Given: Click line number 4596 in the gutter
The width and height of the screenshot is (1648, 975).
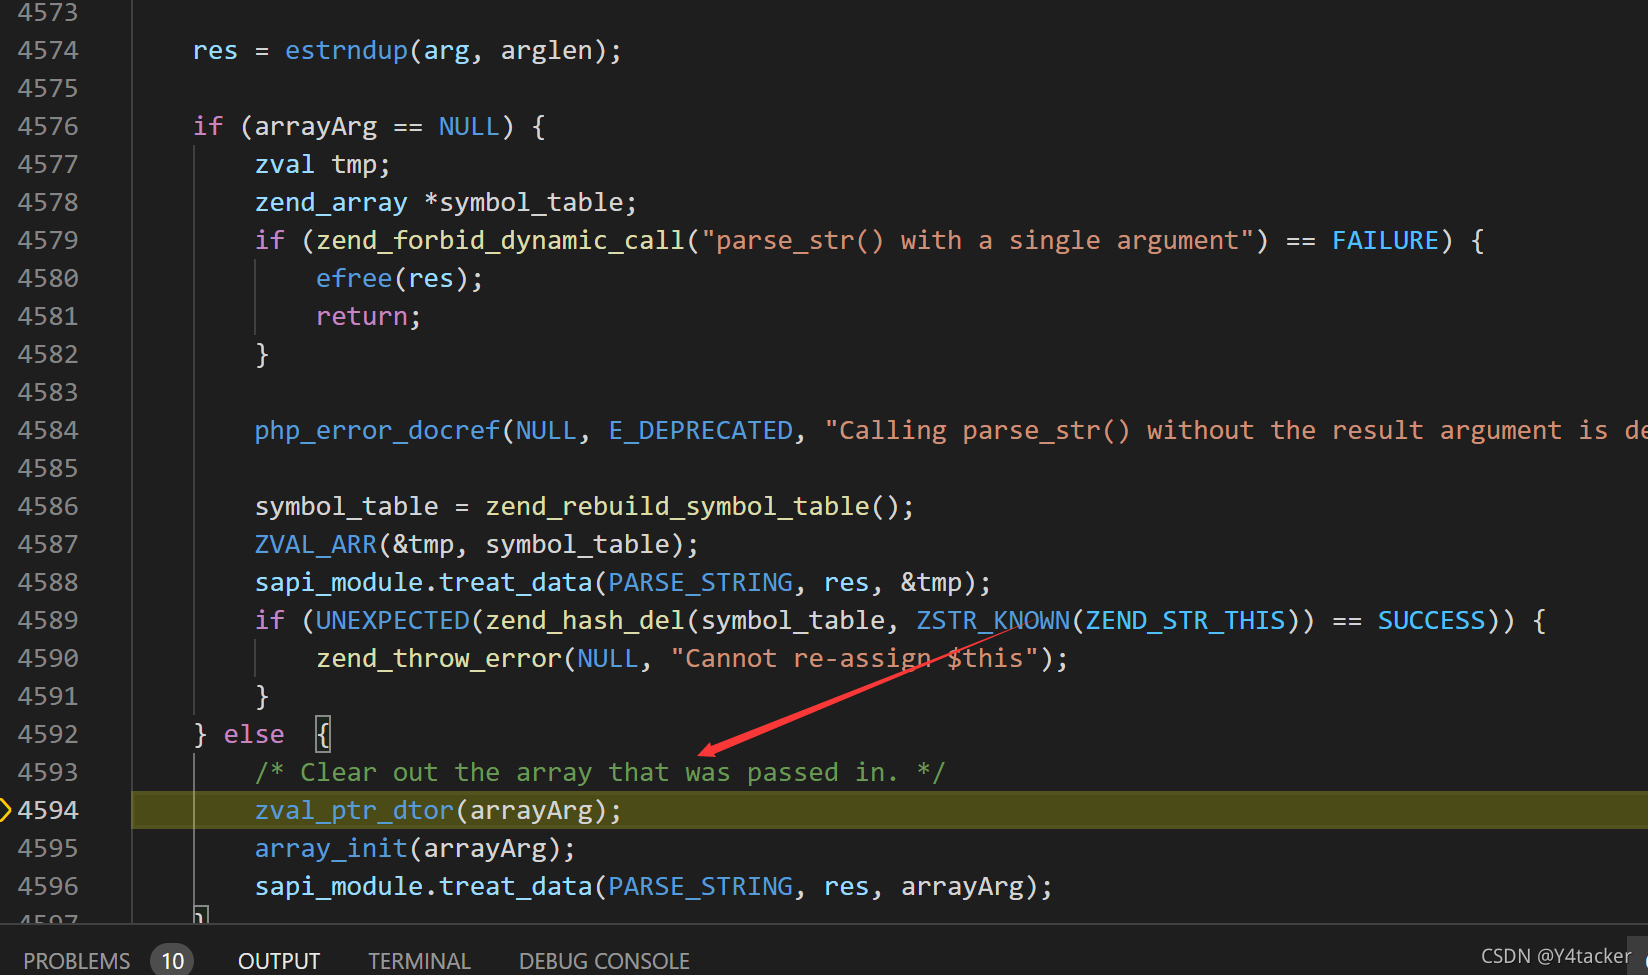Looking at the screenshot, I should pos(48,886).
